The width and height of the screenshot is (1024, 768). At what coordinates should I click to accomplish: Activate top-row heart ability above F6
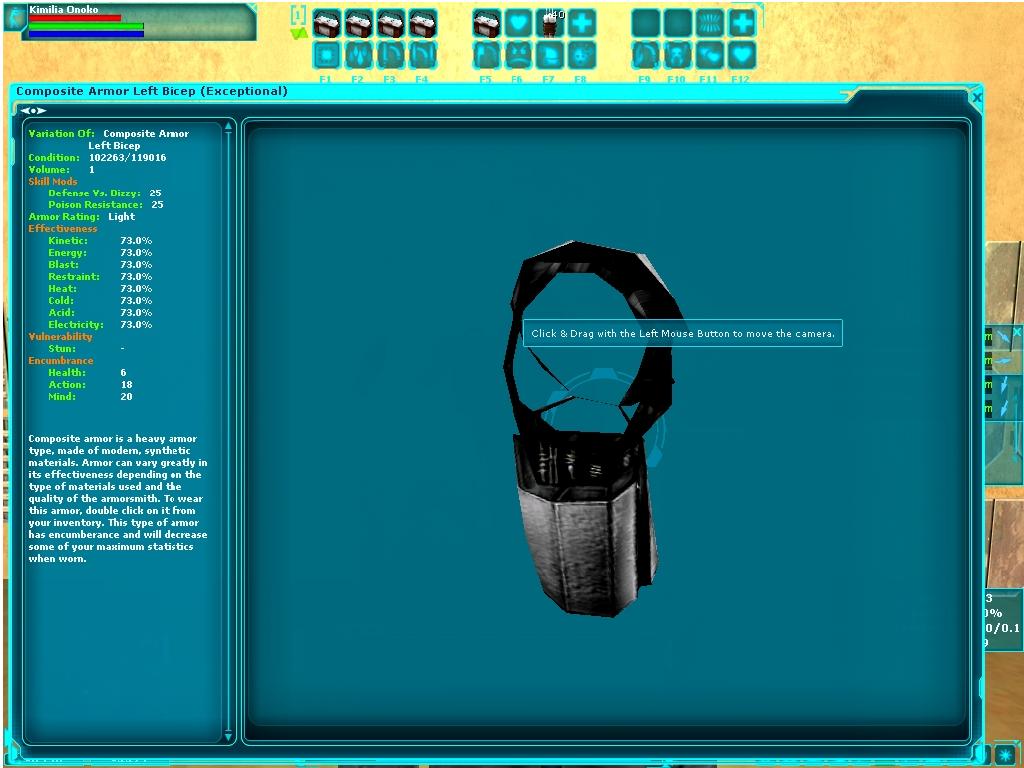pyautogui.click(x=519, y=24)
